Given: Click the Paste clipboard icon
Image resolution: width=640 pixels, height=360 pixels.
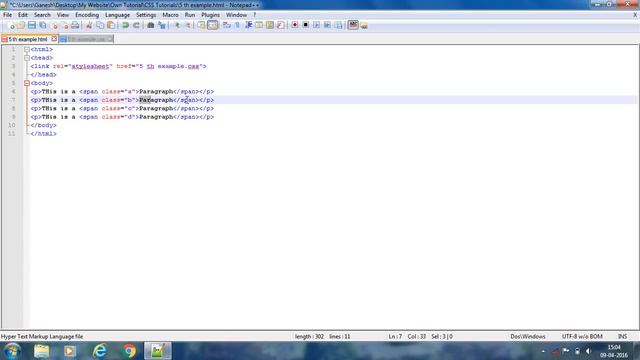Looking at the screenshot, I should [x=111, y=25].
